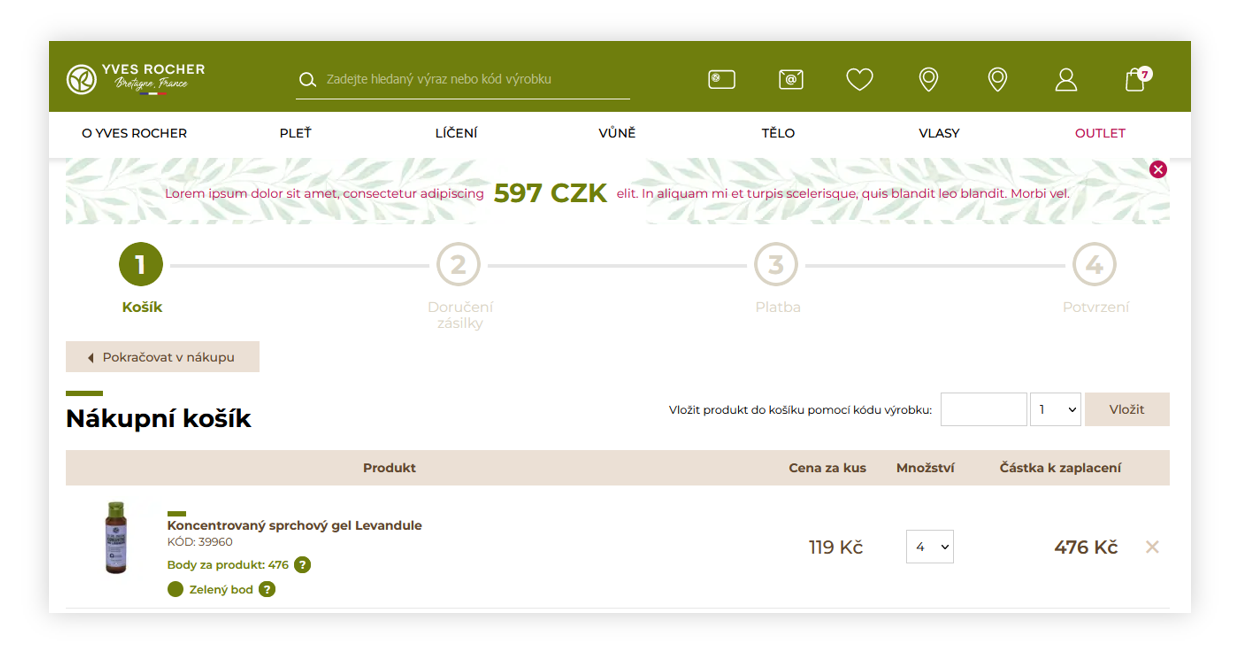Click the search magnifier icon
Viewport: 1233px width, 663px height.
point(308,80)
